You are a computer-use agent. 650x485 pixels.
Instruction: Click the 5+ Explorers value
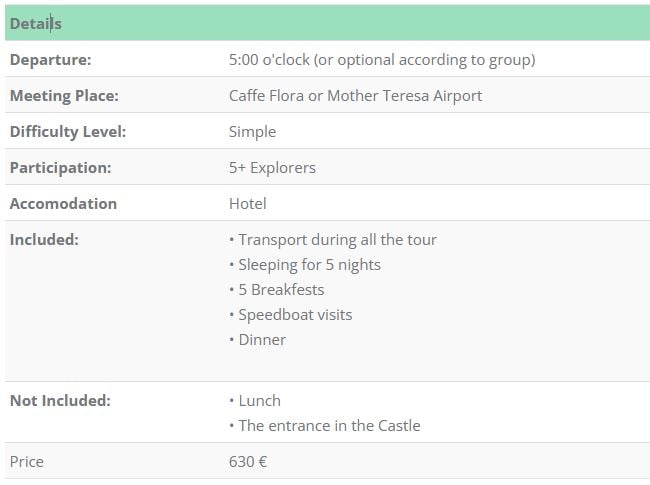pos(272,168)
